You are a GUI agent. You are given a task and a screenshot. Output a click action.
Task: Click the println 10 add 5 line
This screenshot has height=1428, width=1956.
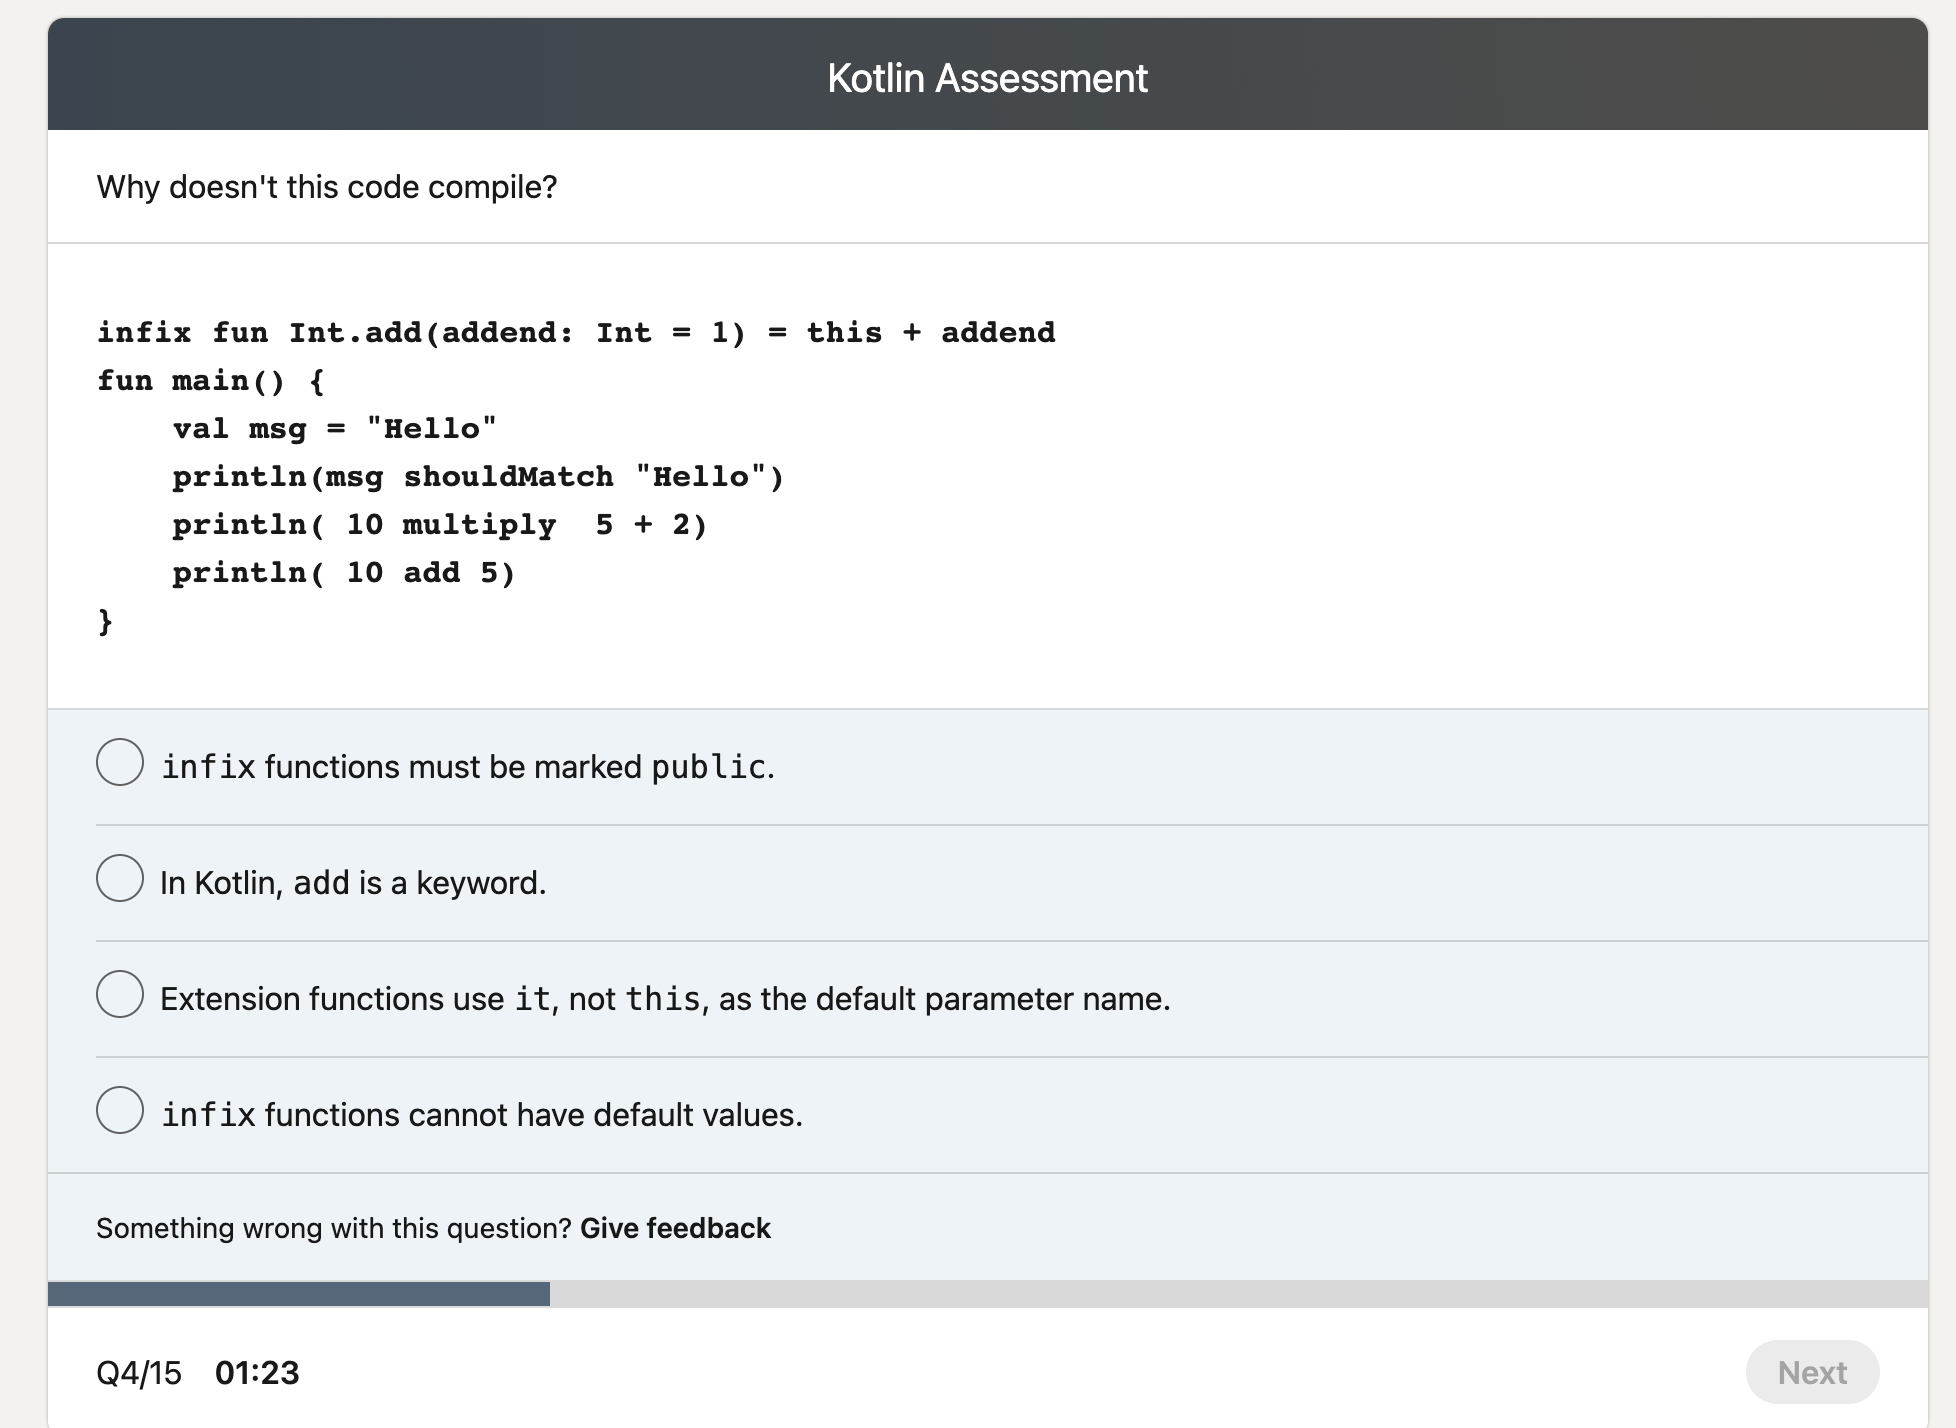pyautogui.click(x=344, y=572)
